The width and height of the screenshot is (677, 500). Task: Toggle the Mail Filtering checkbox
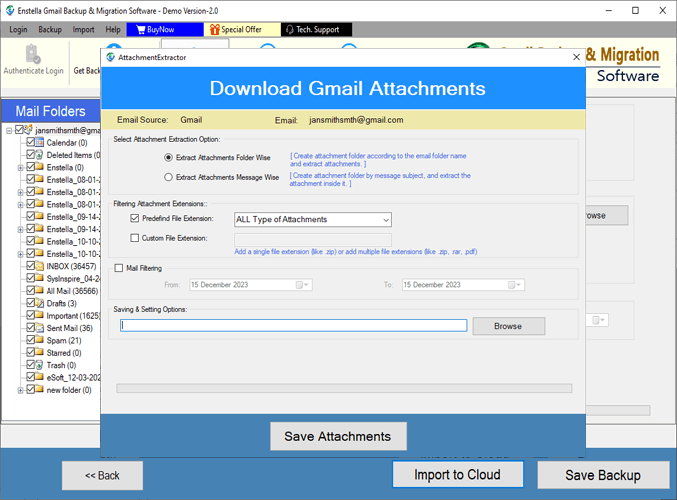pyautogui.click(x=119, y=268)
